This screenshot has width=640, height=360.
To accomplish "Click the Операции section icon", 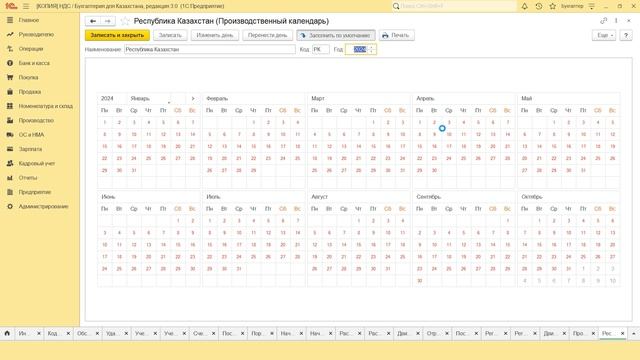I will click(x=10, y=49).
